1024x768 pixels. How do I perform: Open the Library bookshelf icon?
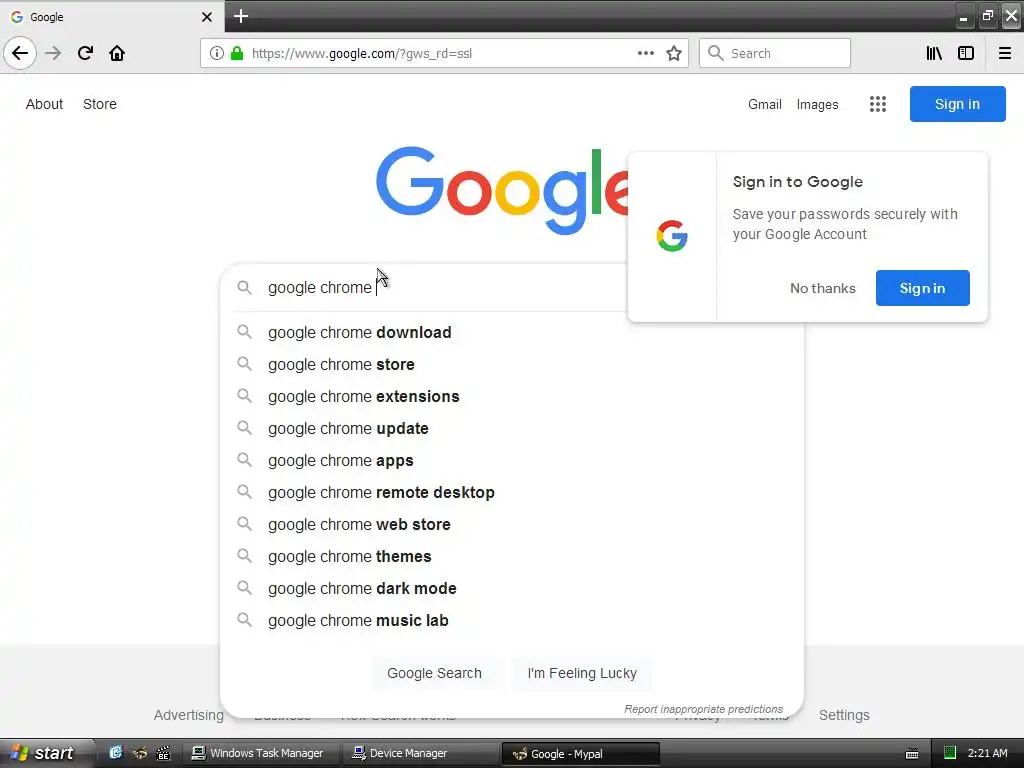(x=934, y=53)
